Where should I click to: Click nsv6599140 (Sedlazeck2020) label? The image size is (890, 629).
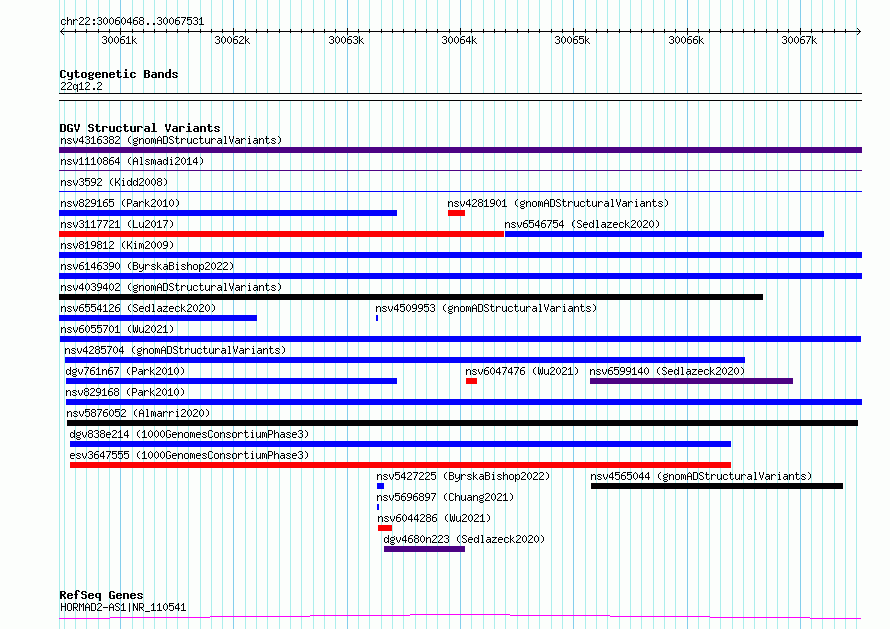point(667,371)
